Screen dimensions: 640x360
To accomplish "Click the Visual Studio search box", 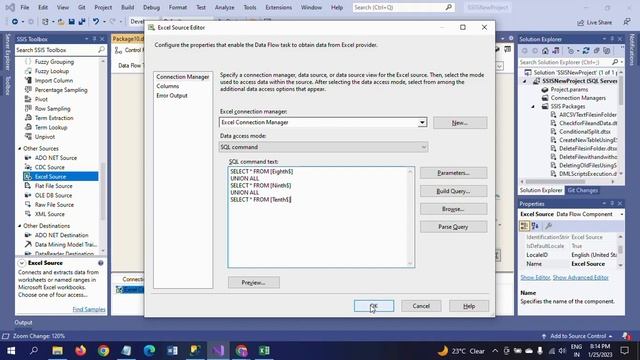I will pyautogui.click(x=403, y=7).
